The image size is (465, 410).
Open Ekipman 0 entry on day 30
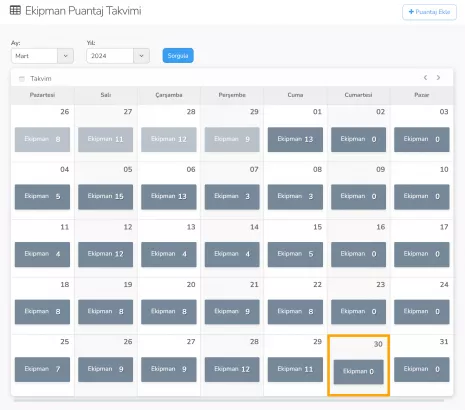pos(359,372)
